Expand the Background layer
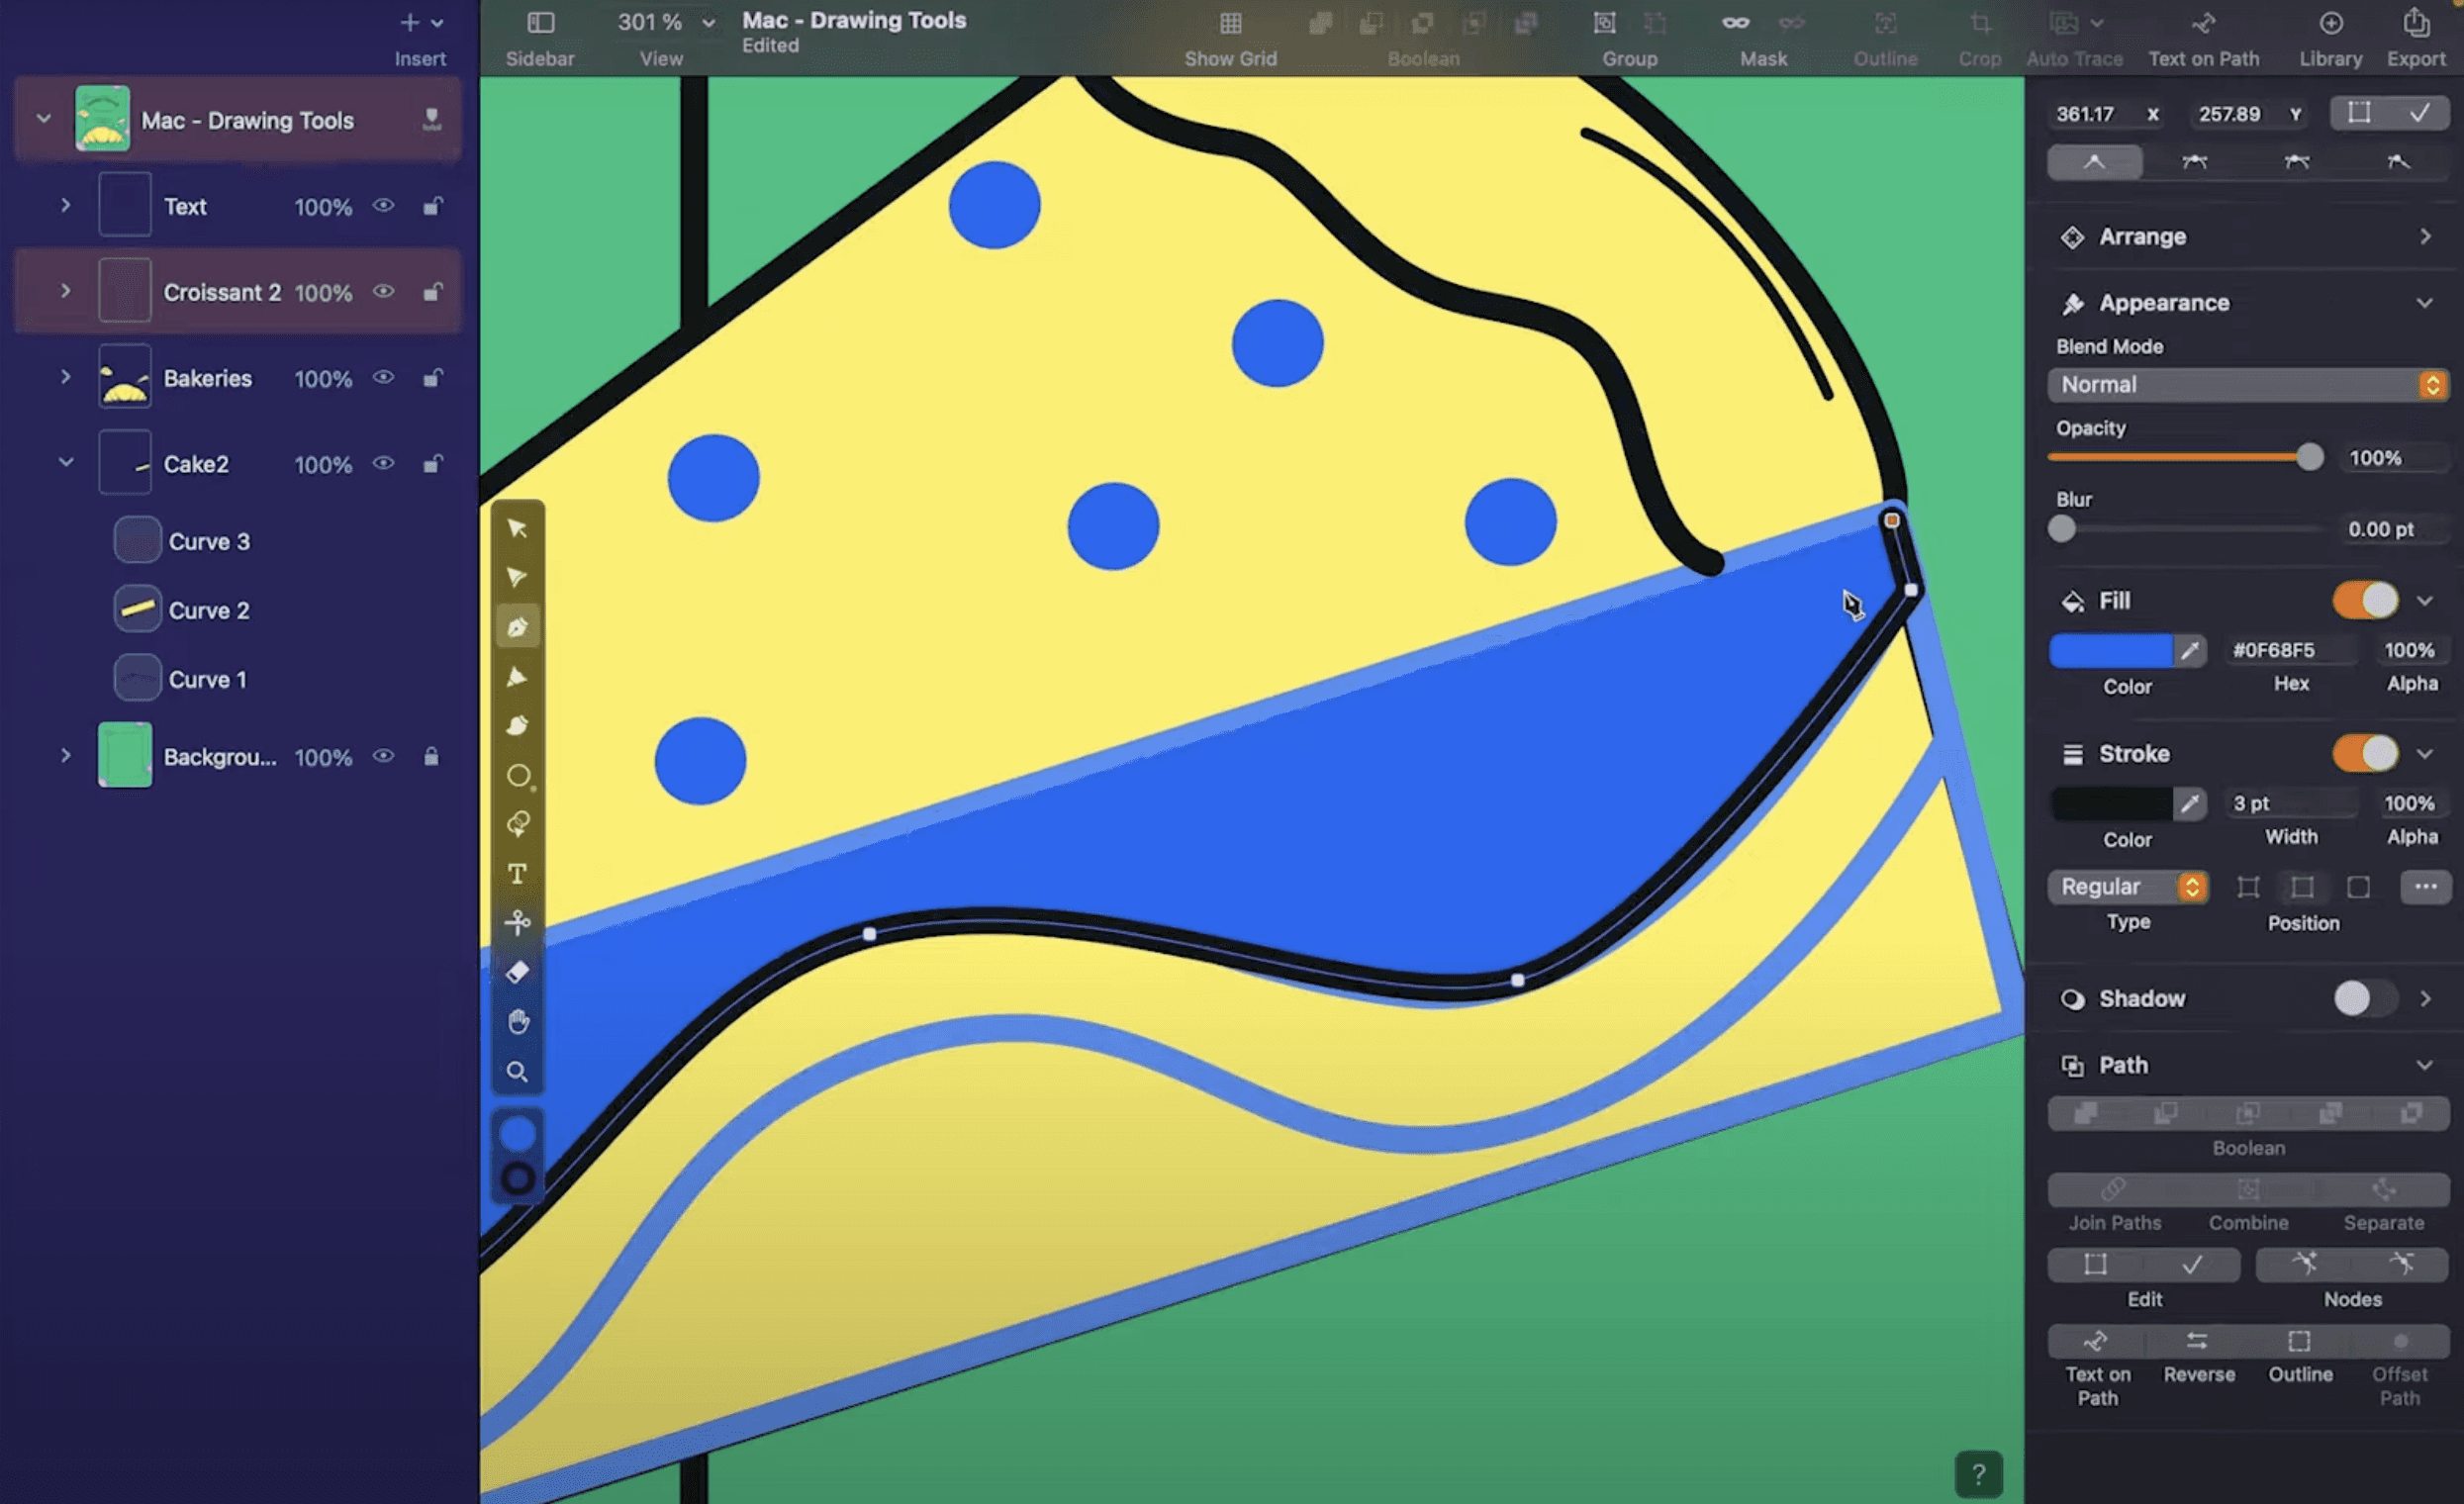The image size is (2464, 1504). coord(66,756)
